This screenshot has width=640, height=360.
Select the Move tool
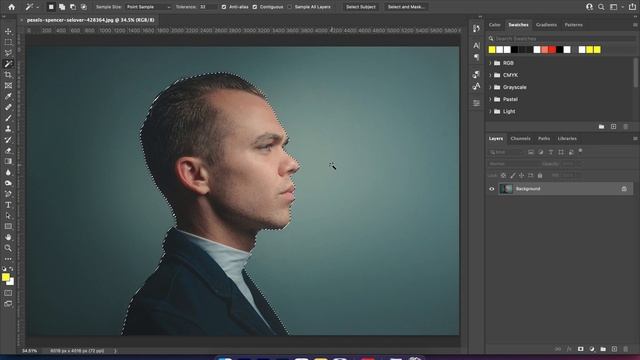point(8,31)
